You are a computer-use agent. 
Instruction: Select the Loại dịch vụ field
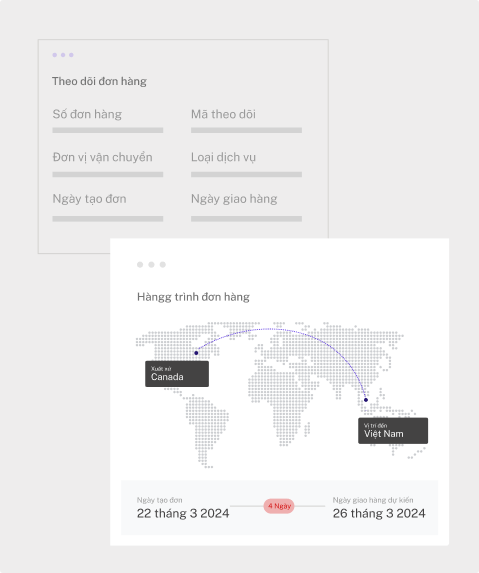click(x=246, y=174)
